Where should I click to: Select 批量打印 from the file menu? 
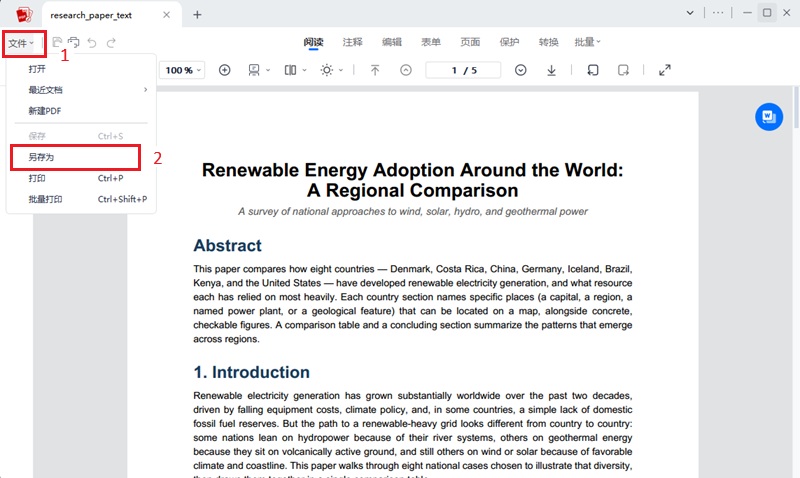point(81,199)
